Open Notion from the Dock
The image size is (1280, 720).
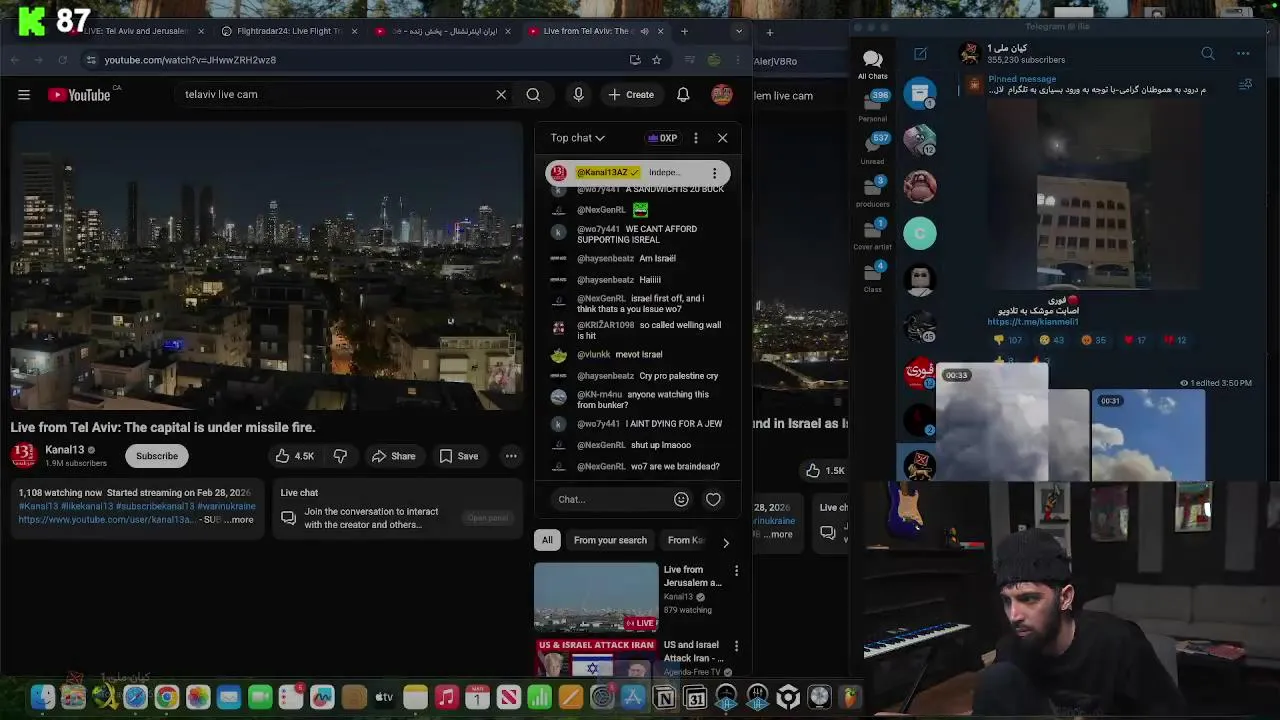click(664, 697)
